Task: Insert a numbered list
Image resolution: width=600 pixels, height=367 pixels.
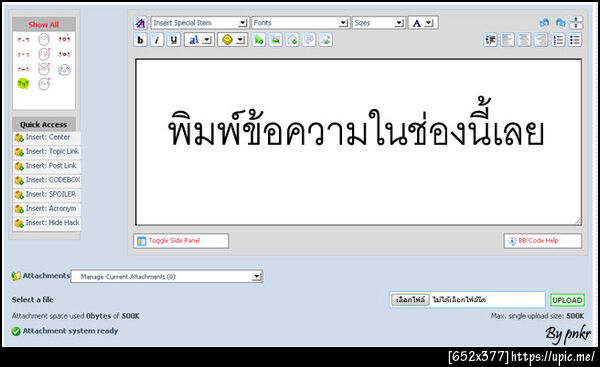Action: coord(558,40)
